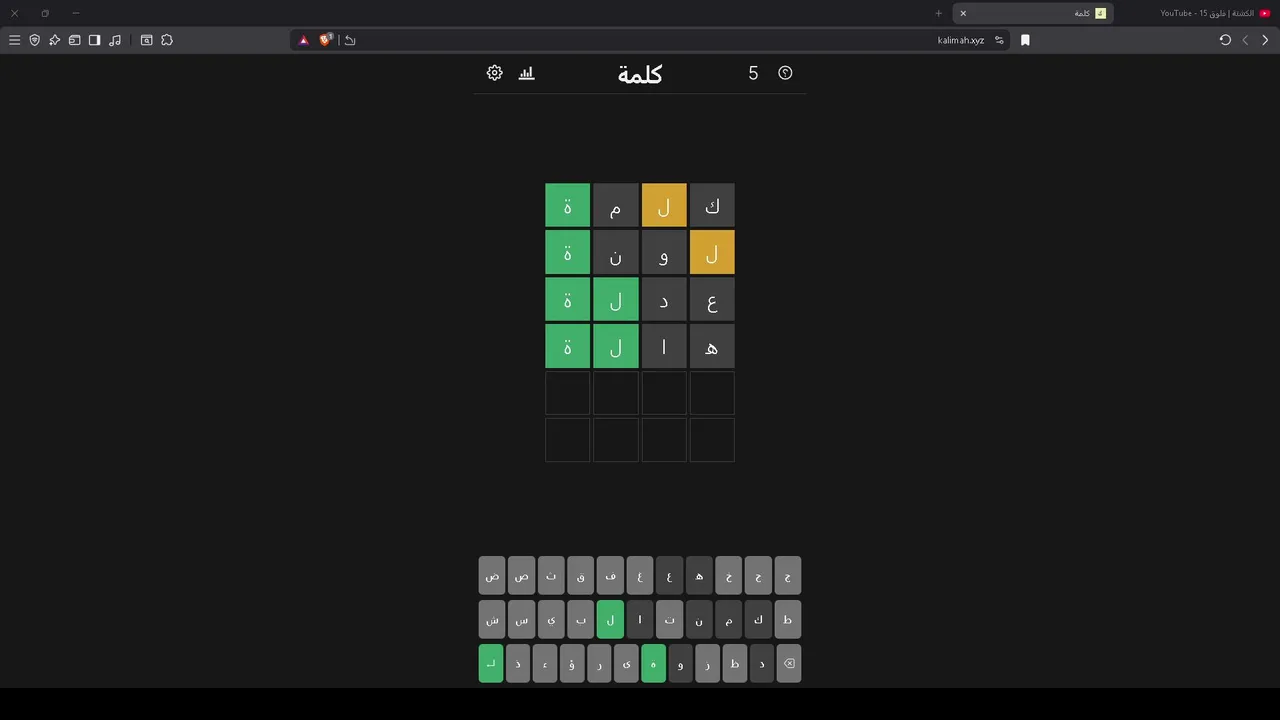Tap the ء key
The width and height of the screenshot is (1280, 720).
tap(545, 663)
